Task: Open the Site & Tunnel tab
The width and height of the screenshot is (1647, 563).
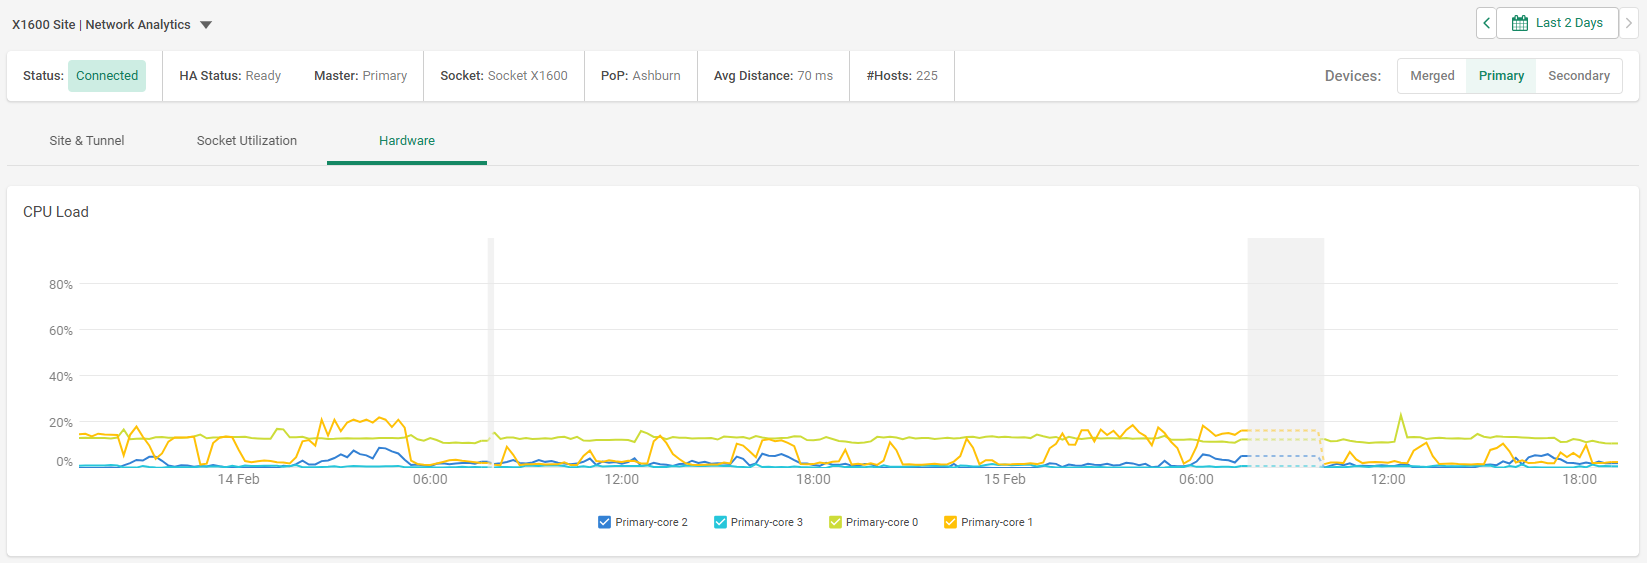Action: point(87,141)
